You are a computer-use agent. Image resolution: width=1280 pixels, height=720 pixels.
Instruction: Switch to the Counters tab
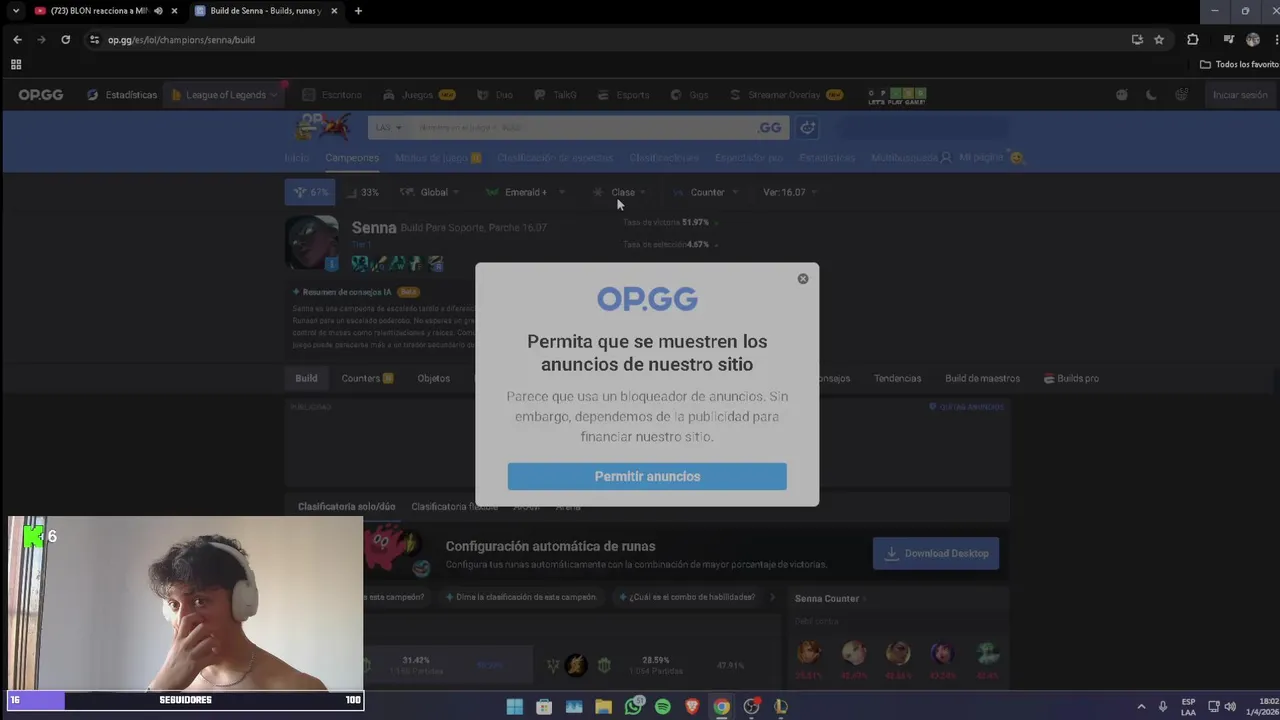click(x=367, y=378)
